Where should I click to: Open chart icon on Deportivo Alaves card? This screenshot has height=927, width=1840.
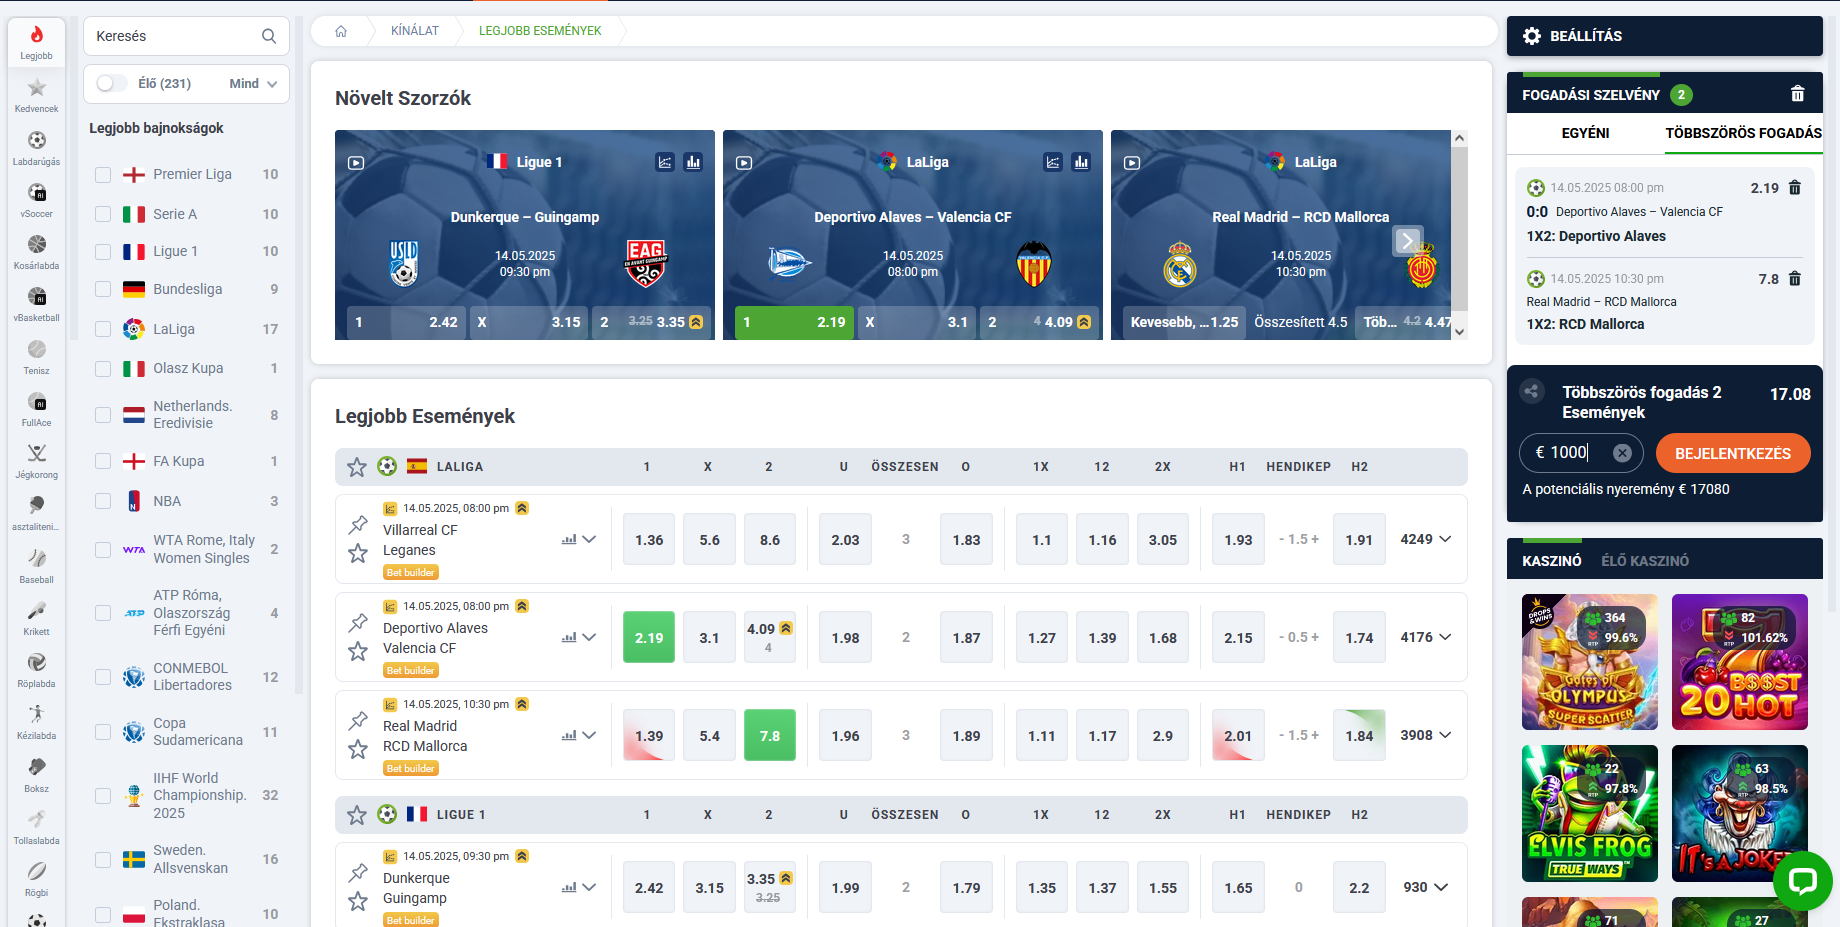tap(1053, 162)
